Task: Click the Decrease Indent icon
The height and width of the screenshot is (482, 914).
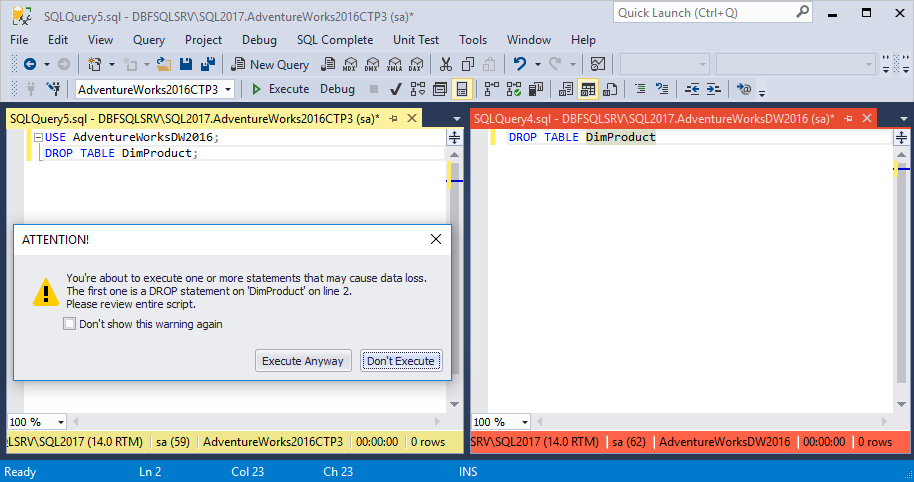Action: pos(692,89)
